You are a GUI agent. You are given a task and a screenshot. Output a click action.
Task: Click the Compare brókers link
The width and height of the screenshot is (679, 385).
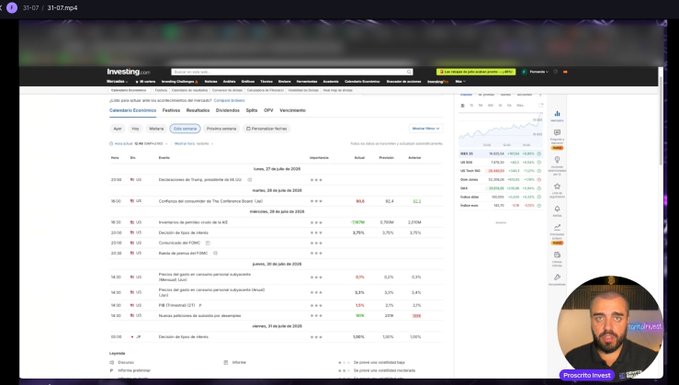tap(229, 100)
